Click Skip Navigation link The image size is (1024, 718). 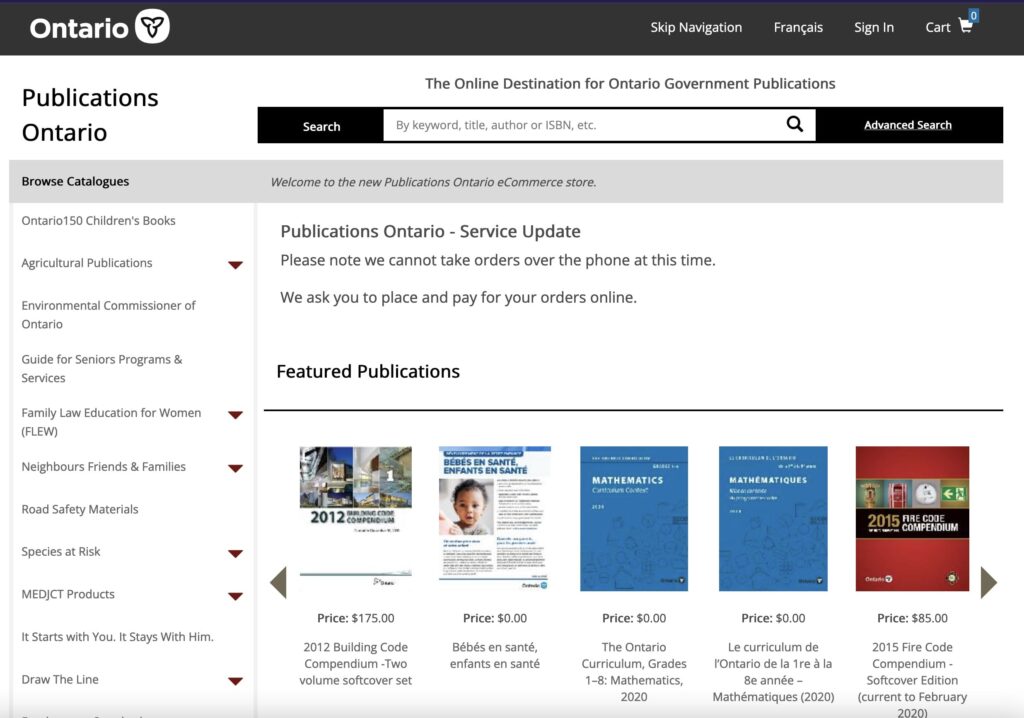click(x=696, y=27)
